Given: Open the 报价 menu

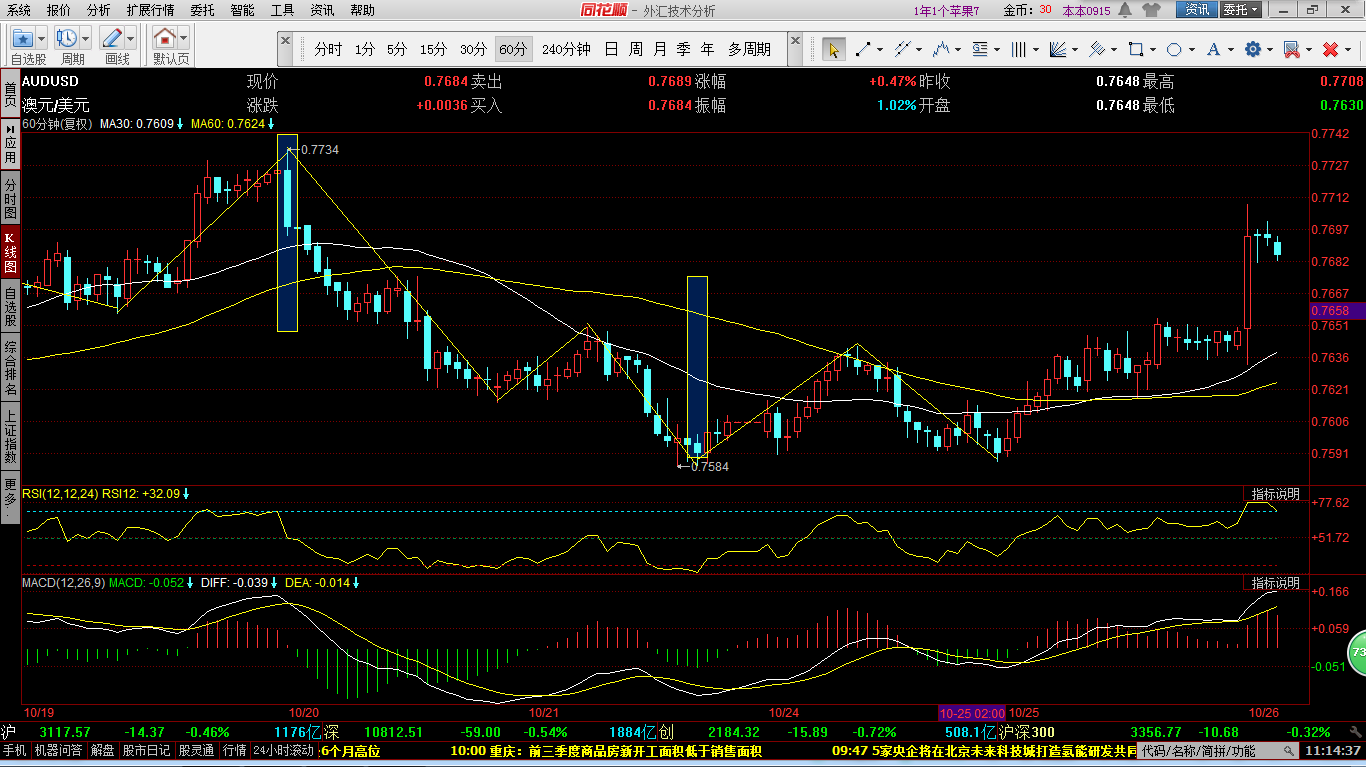Looking at the screenshot, I should click(59, 10).
